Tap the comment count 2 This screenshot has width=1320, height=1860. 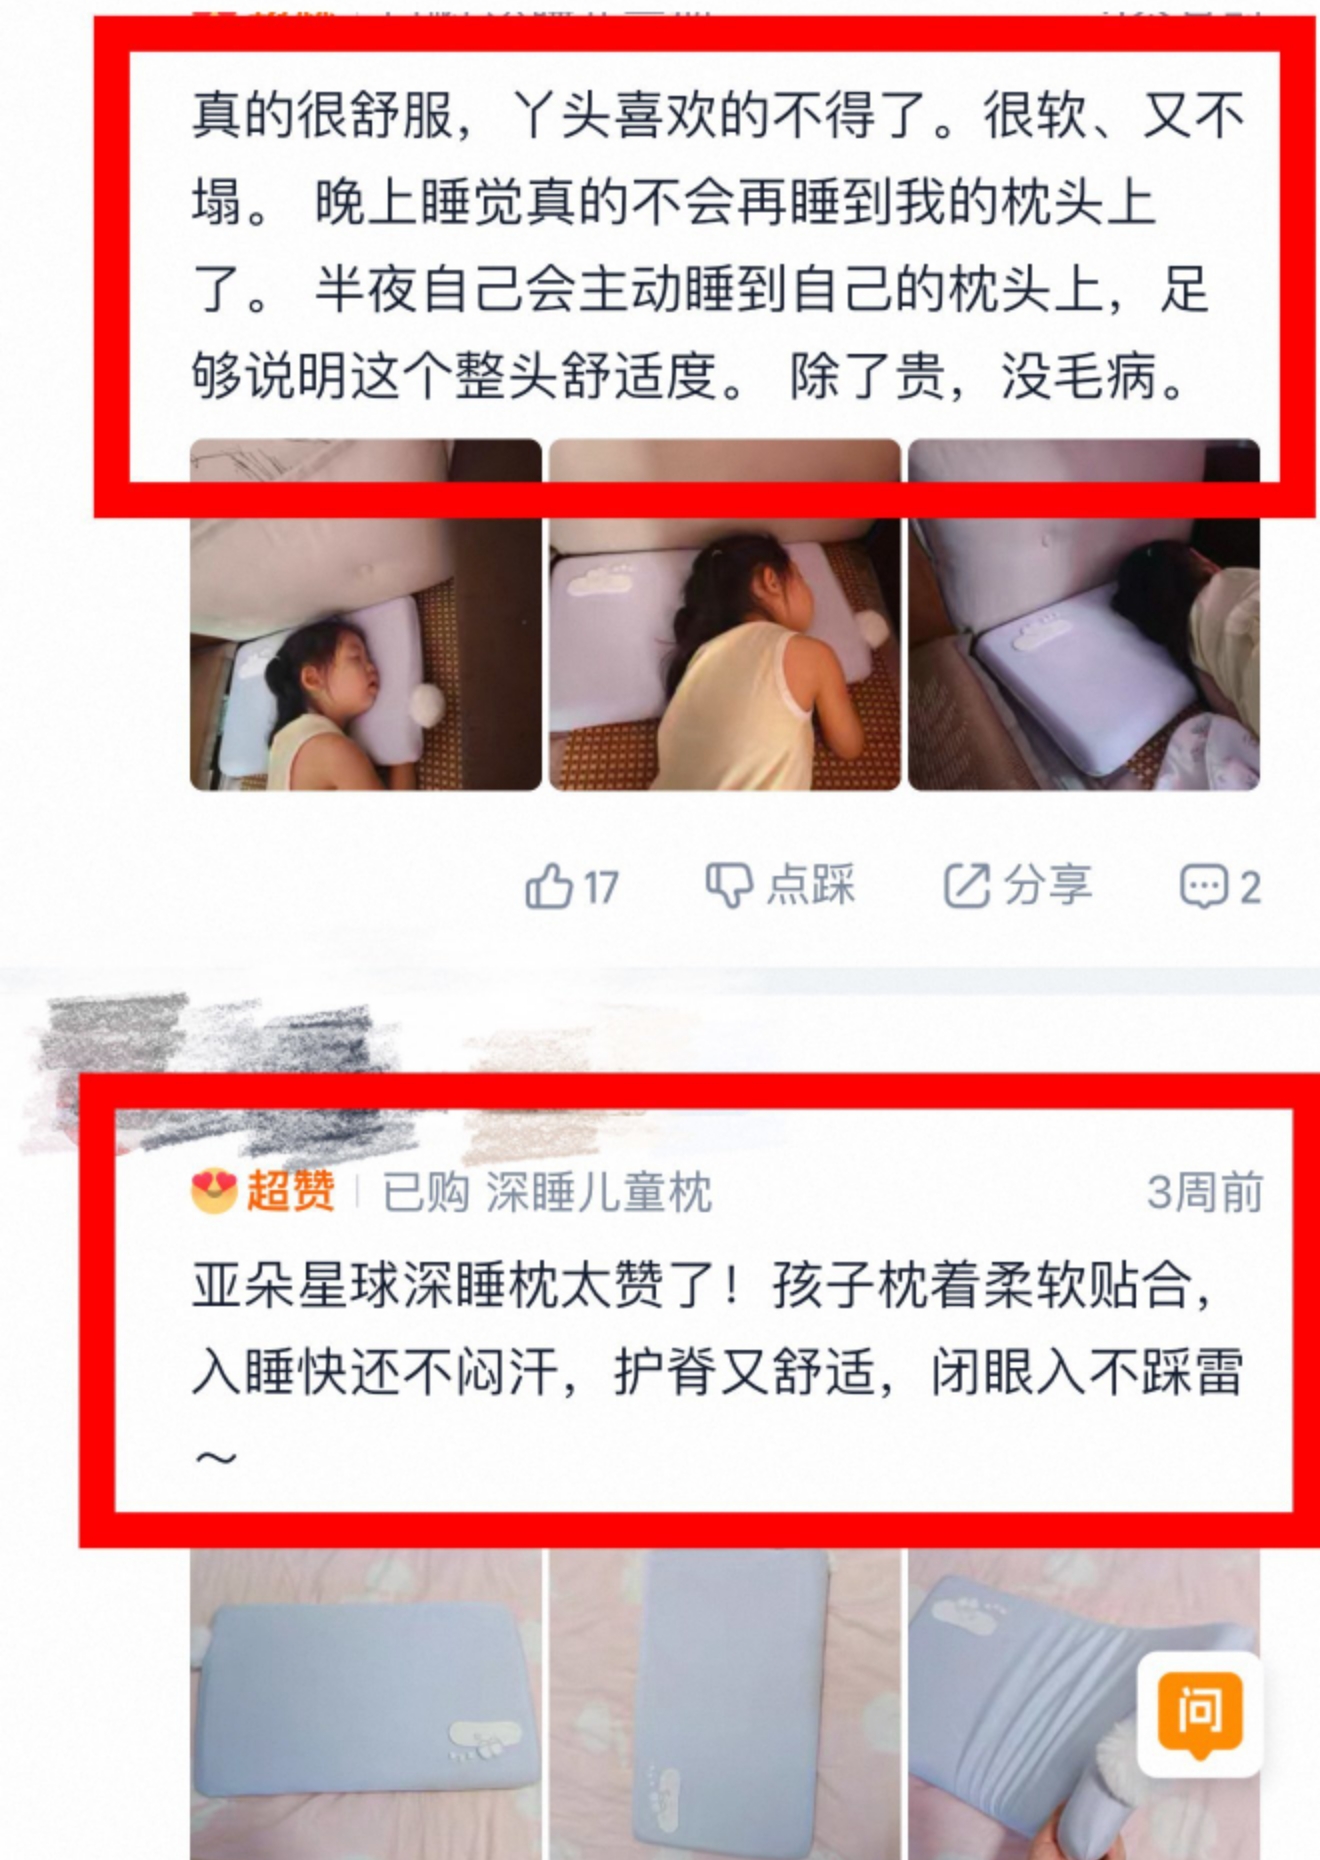click(1250, 887)
